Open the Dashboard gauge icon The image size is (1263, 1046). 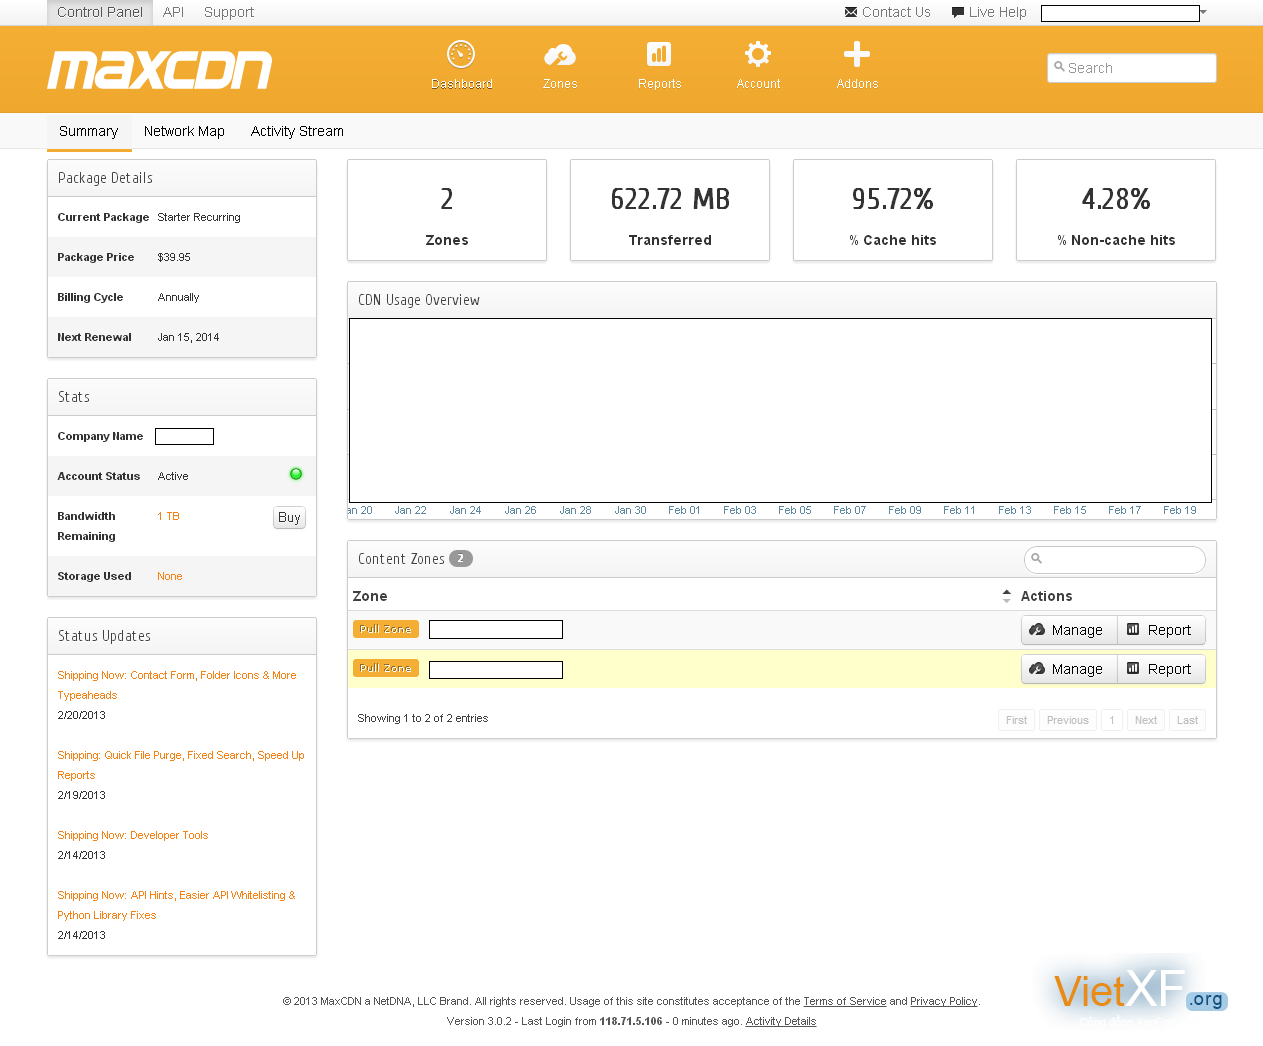pos(461,54)
